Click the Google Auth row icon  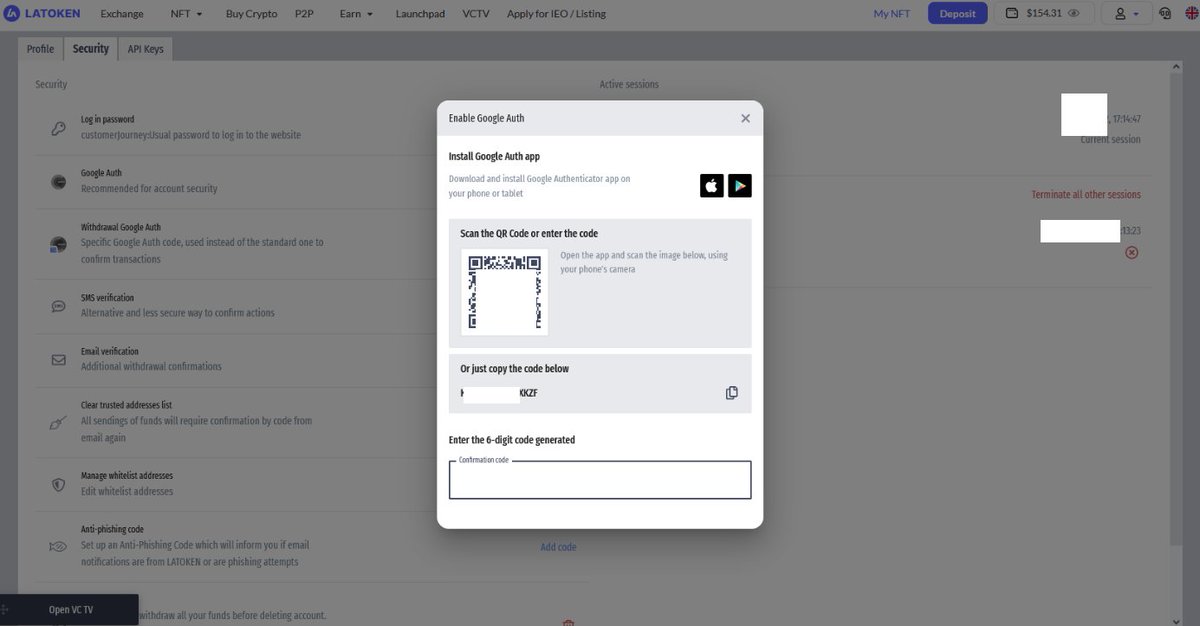59,181
